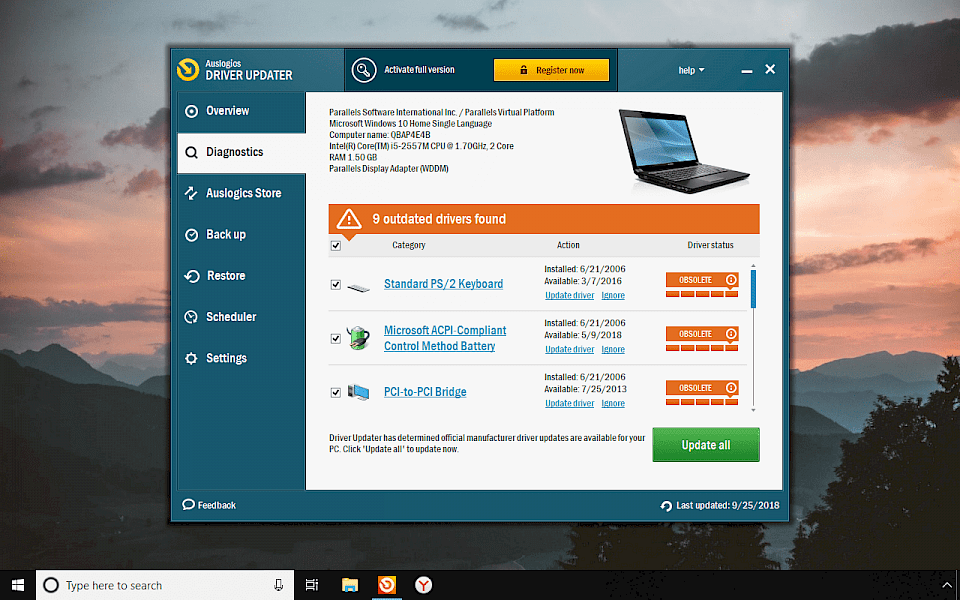Click the Activate full version text

[419, 70]
